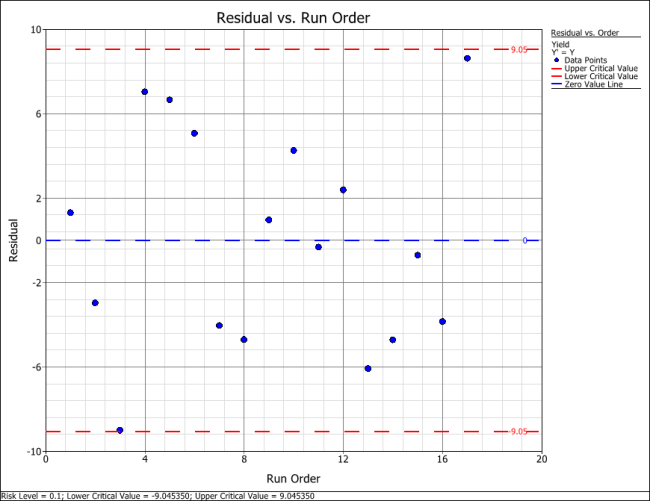Click the data point at run order 1
The height and width of the screenshot is (501, 650).
tap(70, 212)
